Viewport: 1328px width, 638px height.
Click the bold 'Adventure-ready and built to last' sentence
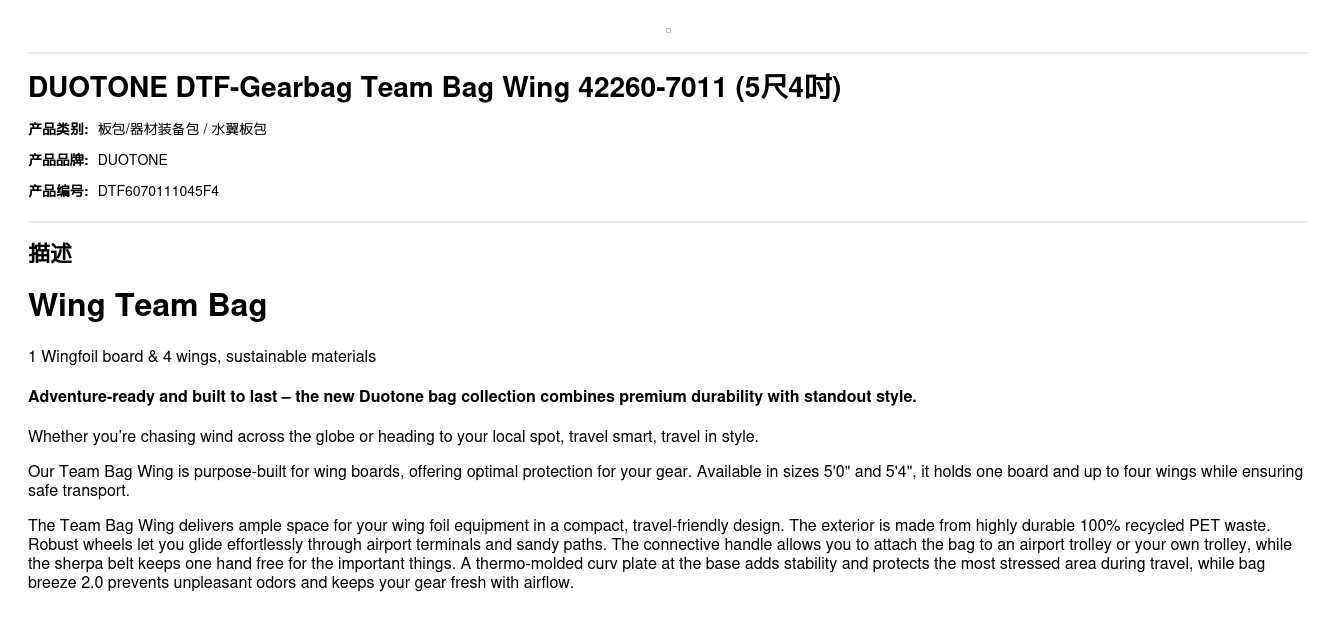pyautogui.click(x=472, y=397)
